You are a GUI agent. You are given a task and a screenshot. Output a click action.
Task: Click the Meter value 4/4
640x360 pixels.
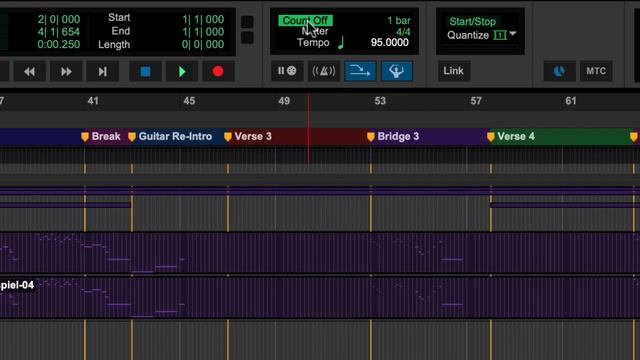click(x=403, y=32)
